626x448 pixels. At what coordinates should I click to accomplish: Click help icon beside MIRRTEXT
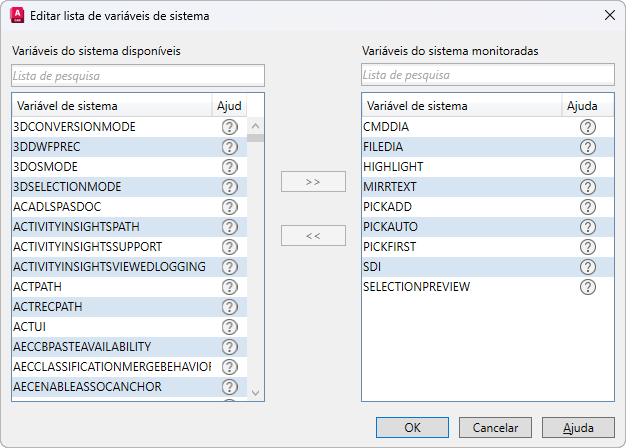(587, 187)
